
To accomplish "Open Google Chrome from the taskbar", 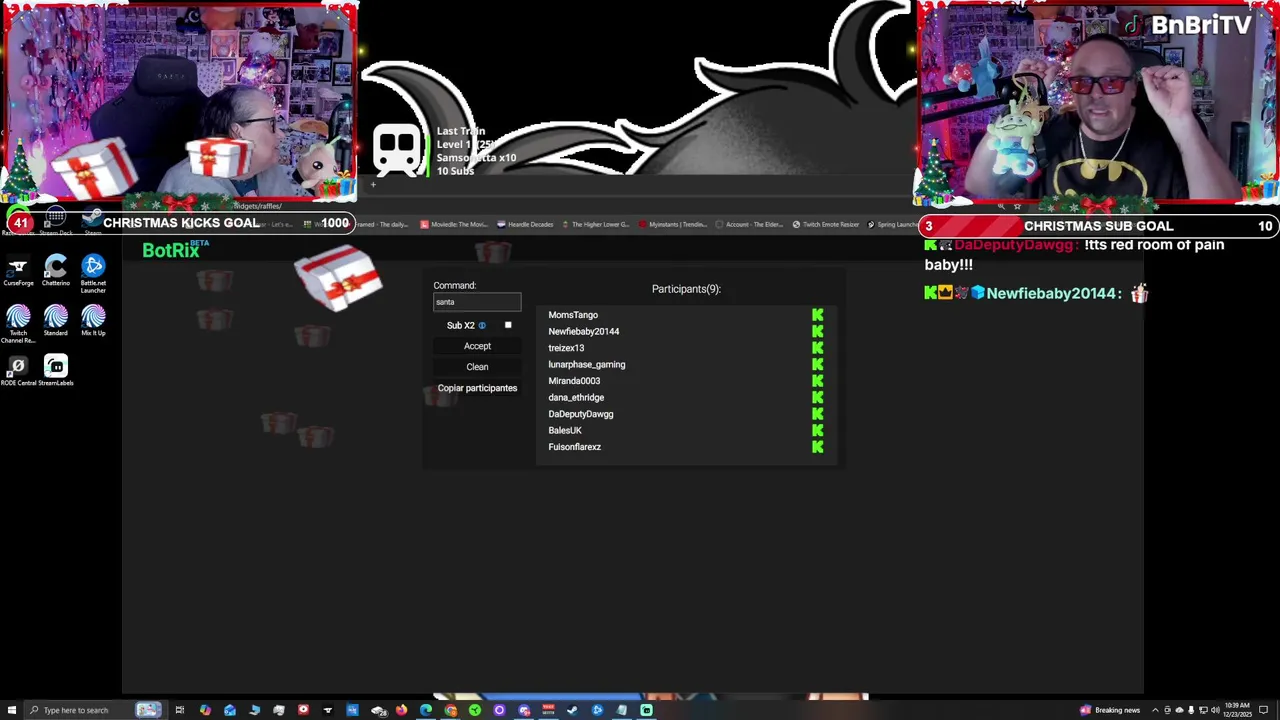I will tap(451, 710).
